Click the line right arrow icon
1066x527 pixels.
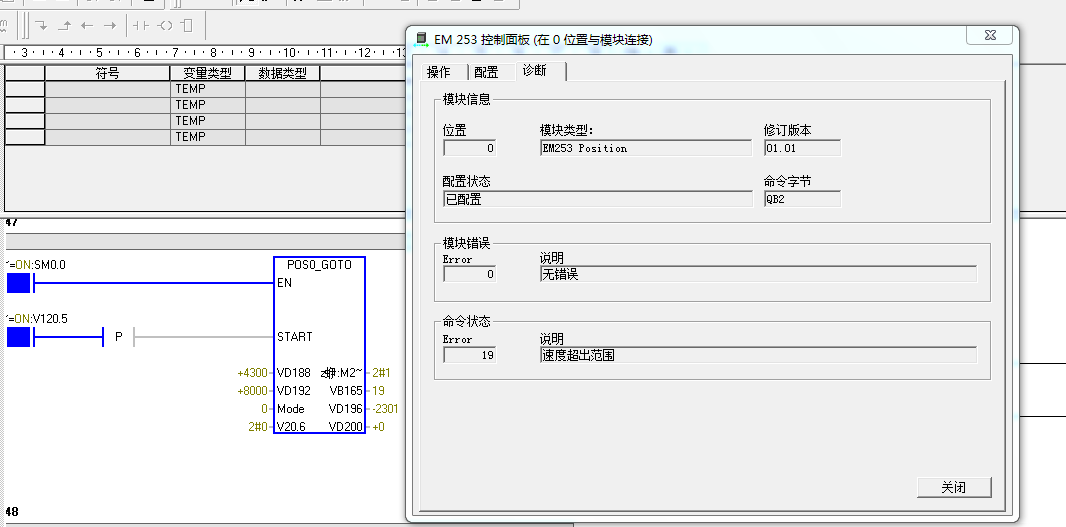(x=110, y=25)
